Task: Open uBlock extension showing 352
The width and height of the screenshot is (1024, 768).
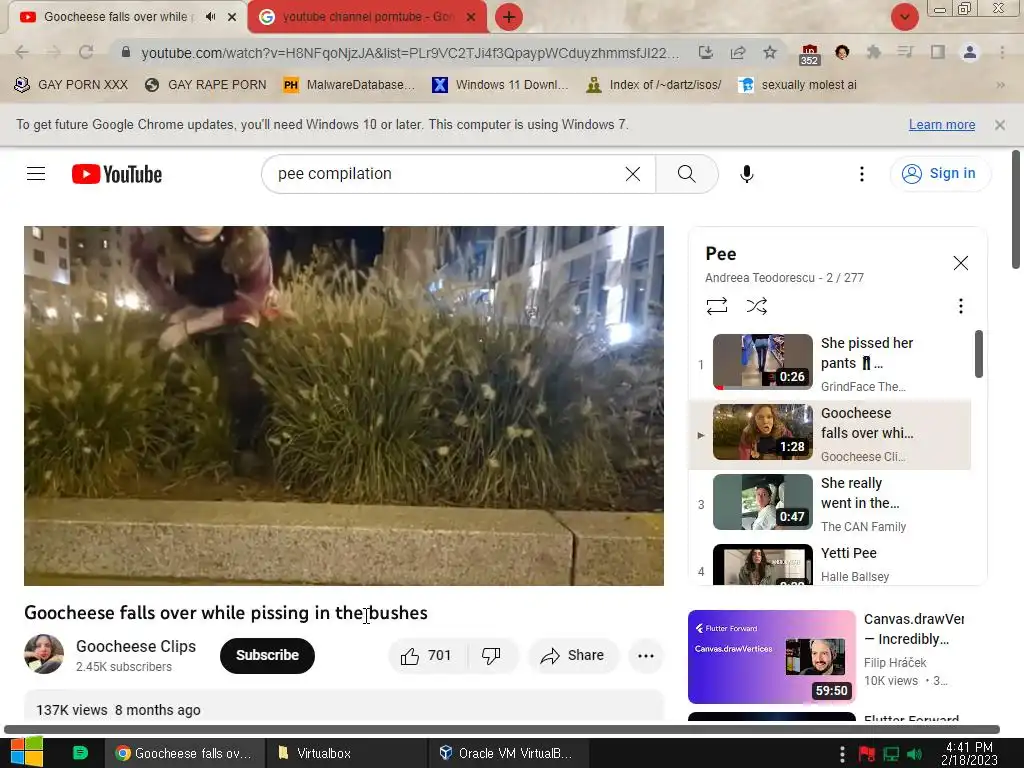Action: point(809,54)
